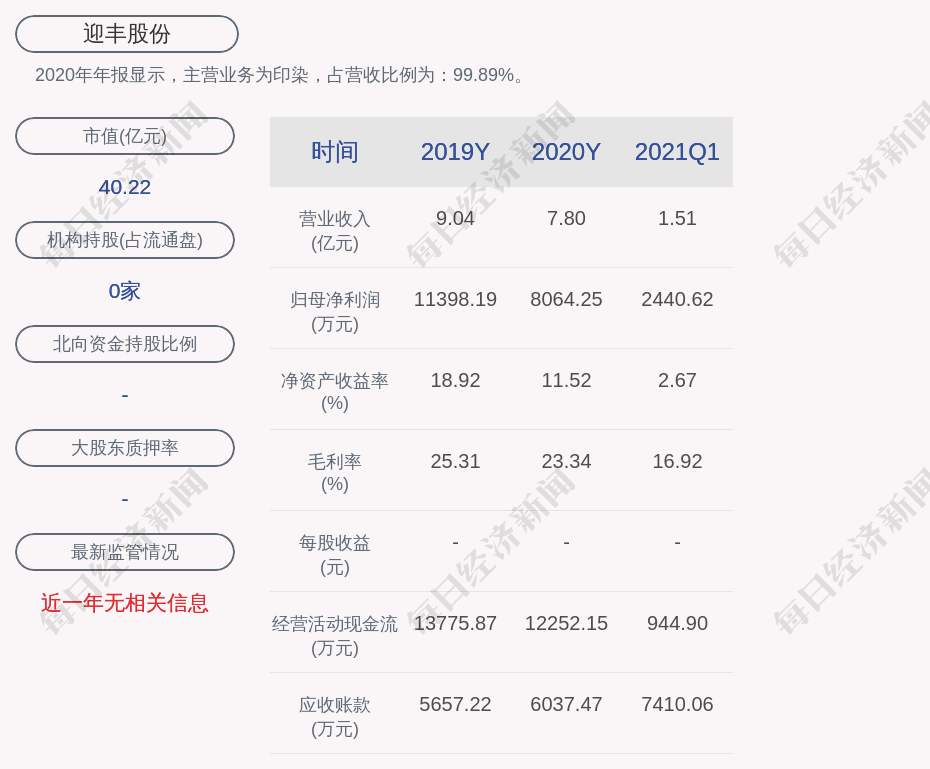Click the 2019Y net profit value 11398.19
The image size is (930, 769).
455,299
